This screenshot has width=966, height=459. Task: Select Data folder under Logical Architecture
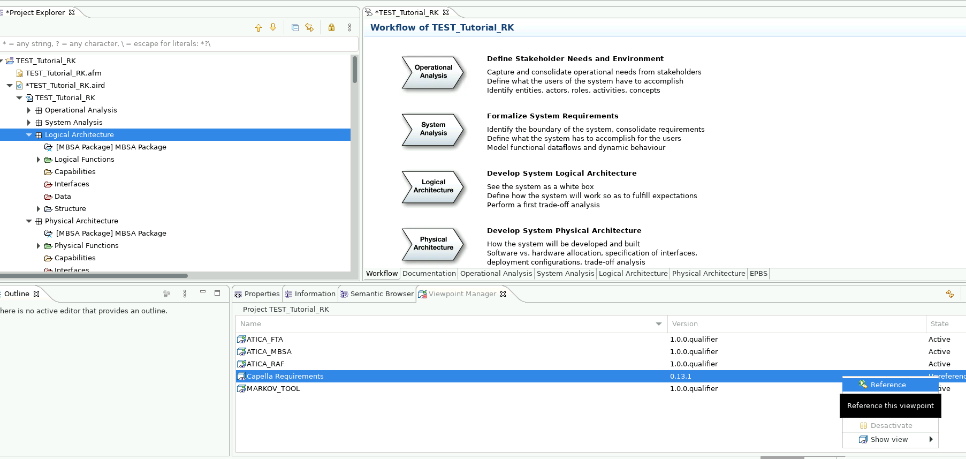pyautogui.click(x=62, y=197)
